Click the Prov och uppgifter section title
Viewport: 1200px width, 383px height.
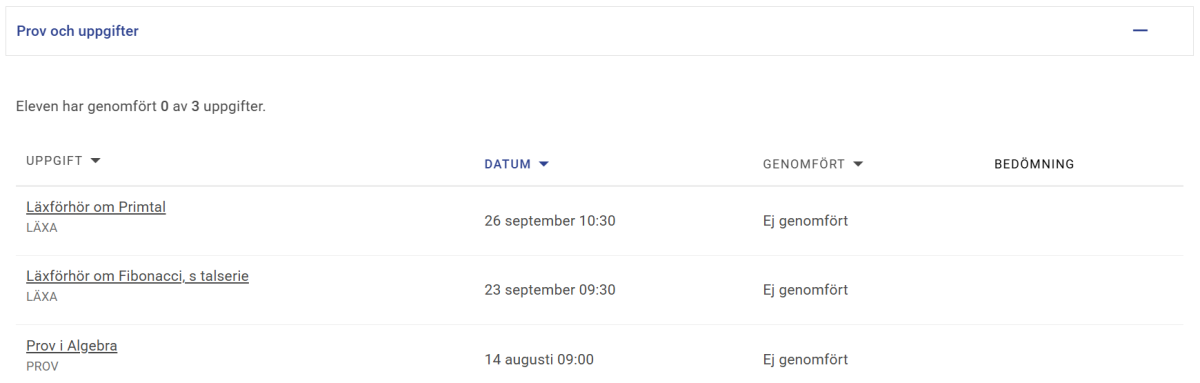[78, 31]
